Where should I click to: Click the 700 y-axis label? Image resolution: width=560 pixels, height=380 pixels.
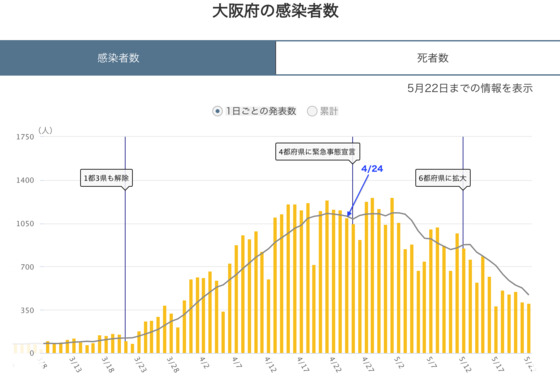(27, 267)
